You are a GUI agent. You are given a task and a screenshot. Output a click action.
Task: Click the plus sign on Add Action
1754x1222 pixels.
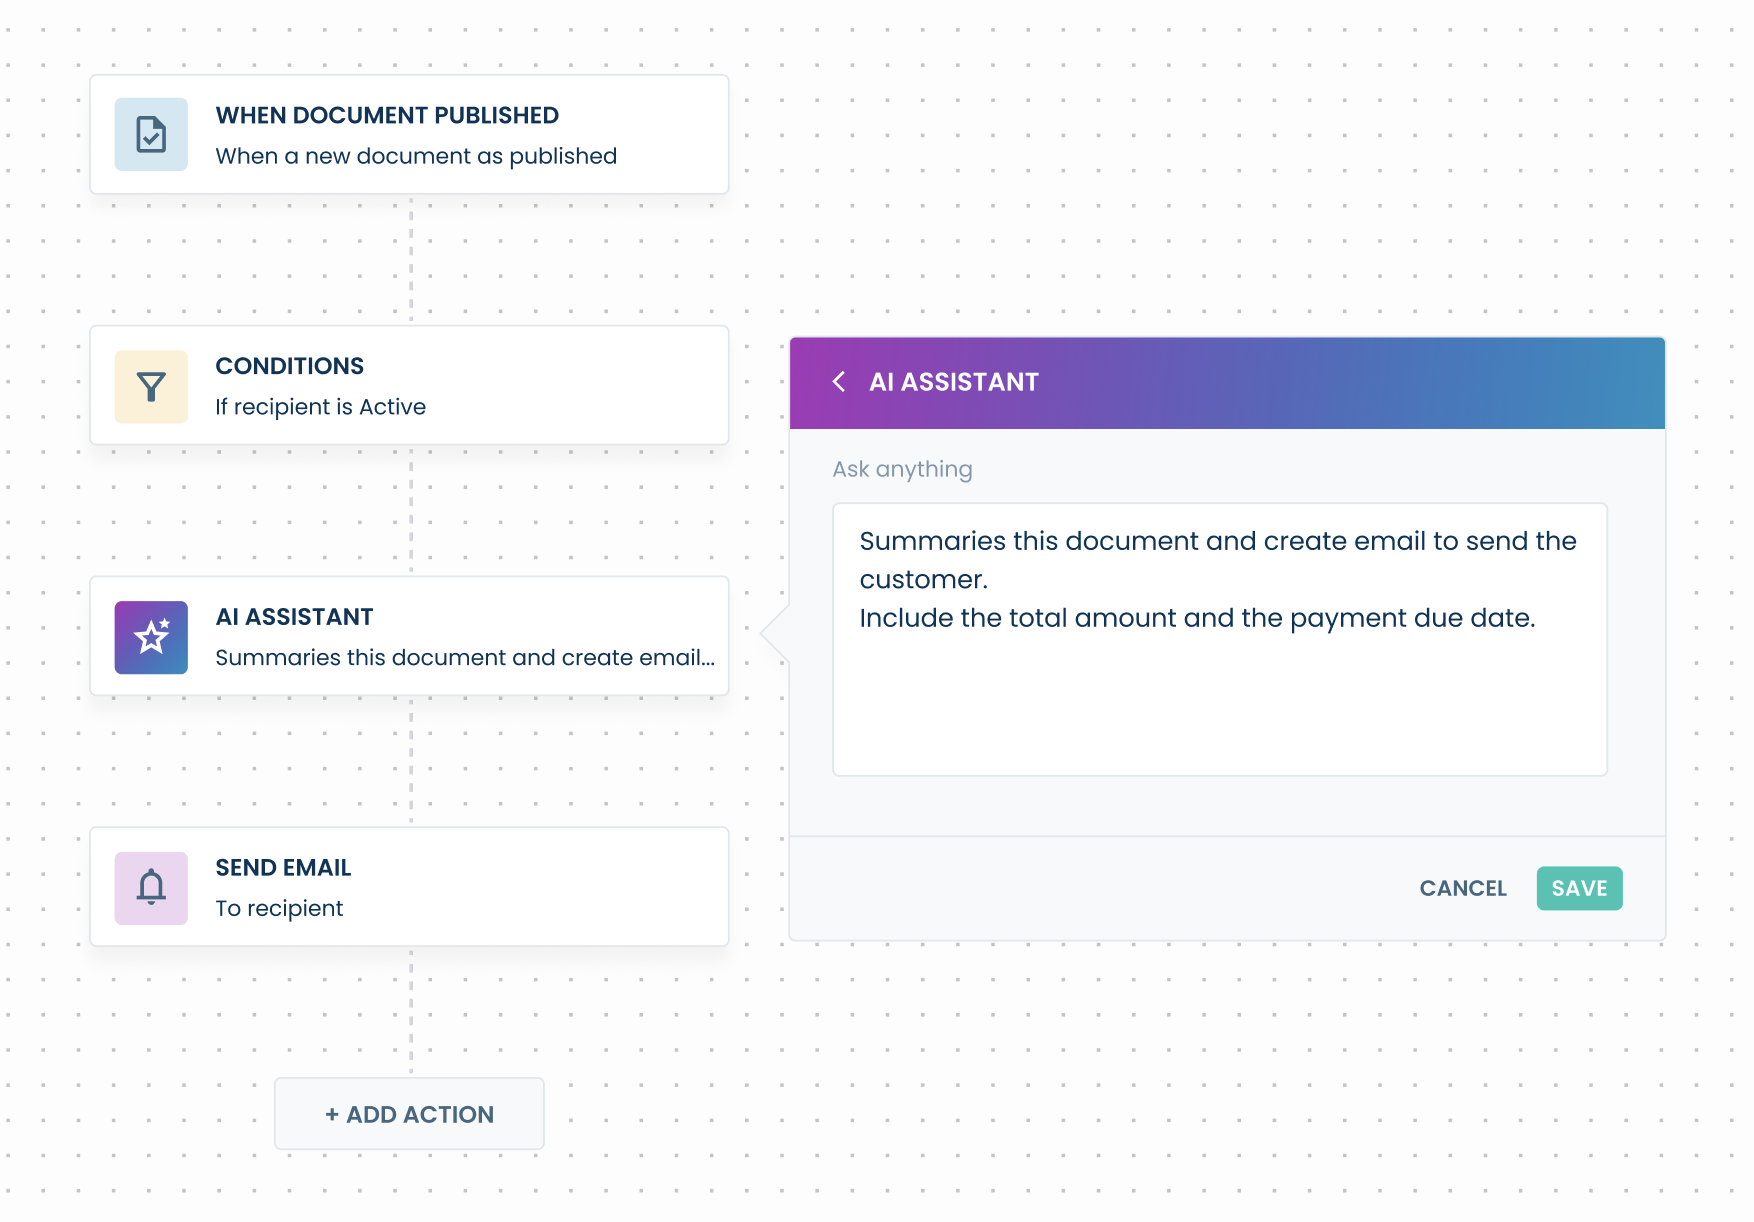coord(332,1114)
